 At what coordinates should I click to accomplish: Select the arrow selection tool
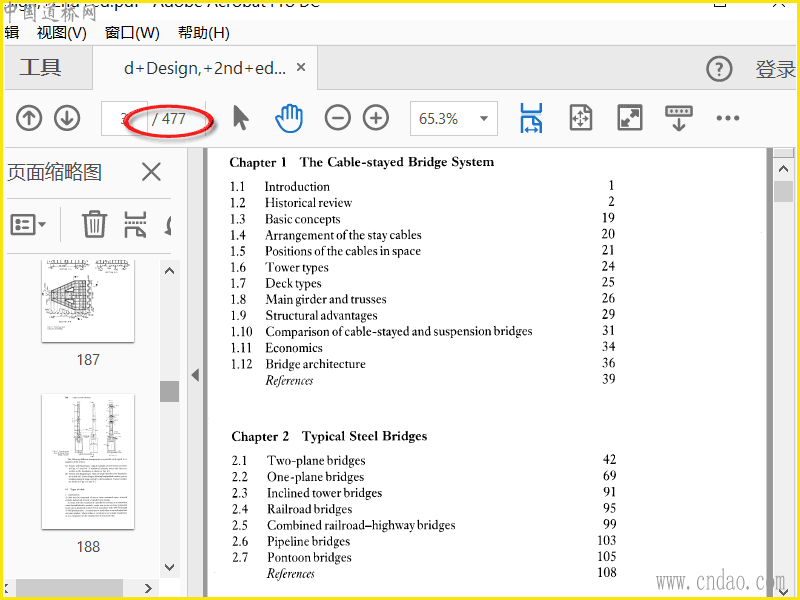pyautogui.click(x=240, y=118)
